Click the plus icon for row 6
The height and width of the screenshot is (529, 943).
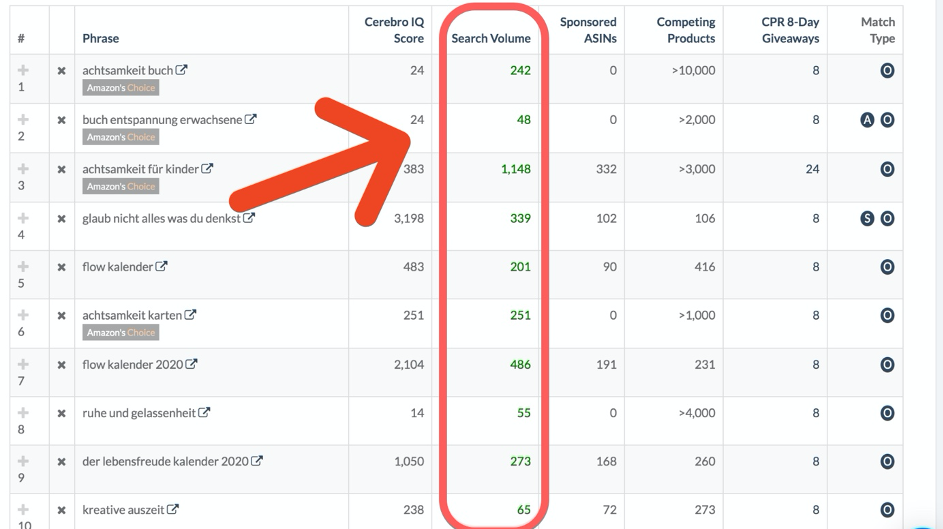[23, 315]
